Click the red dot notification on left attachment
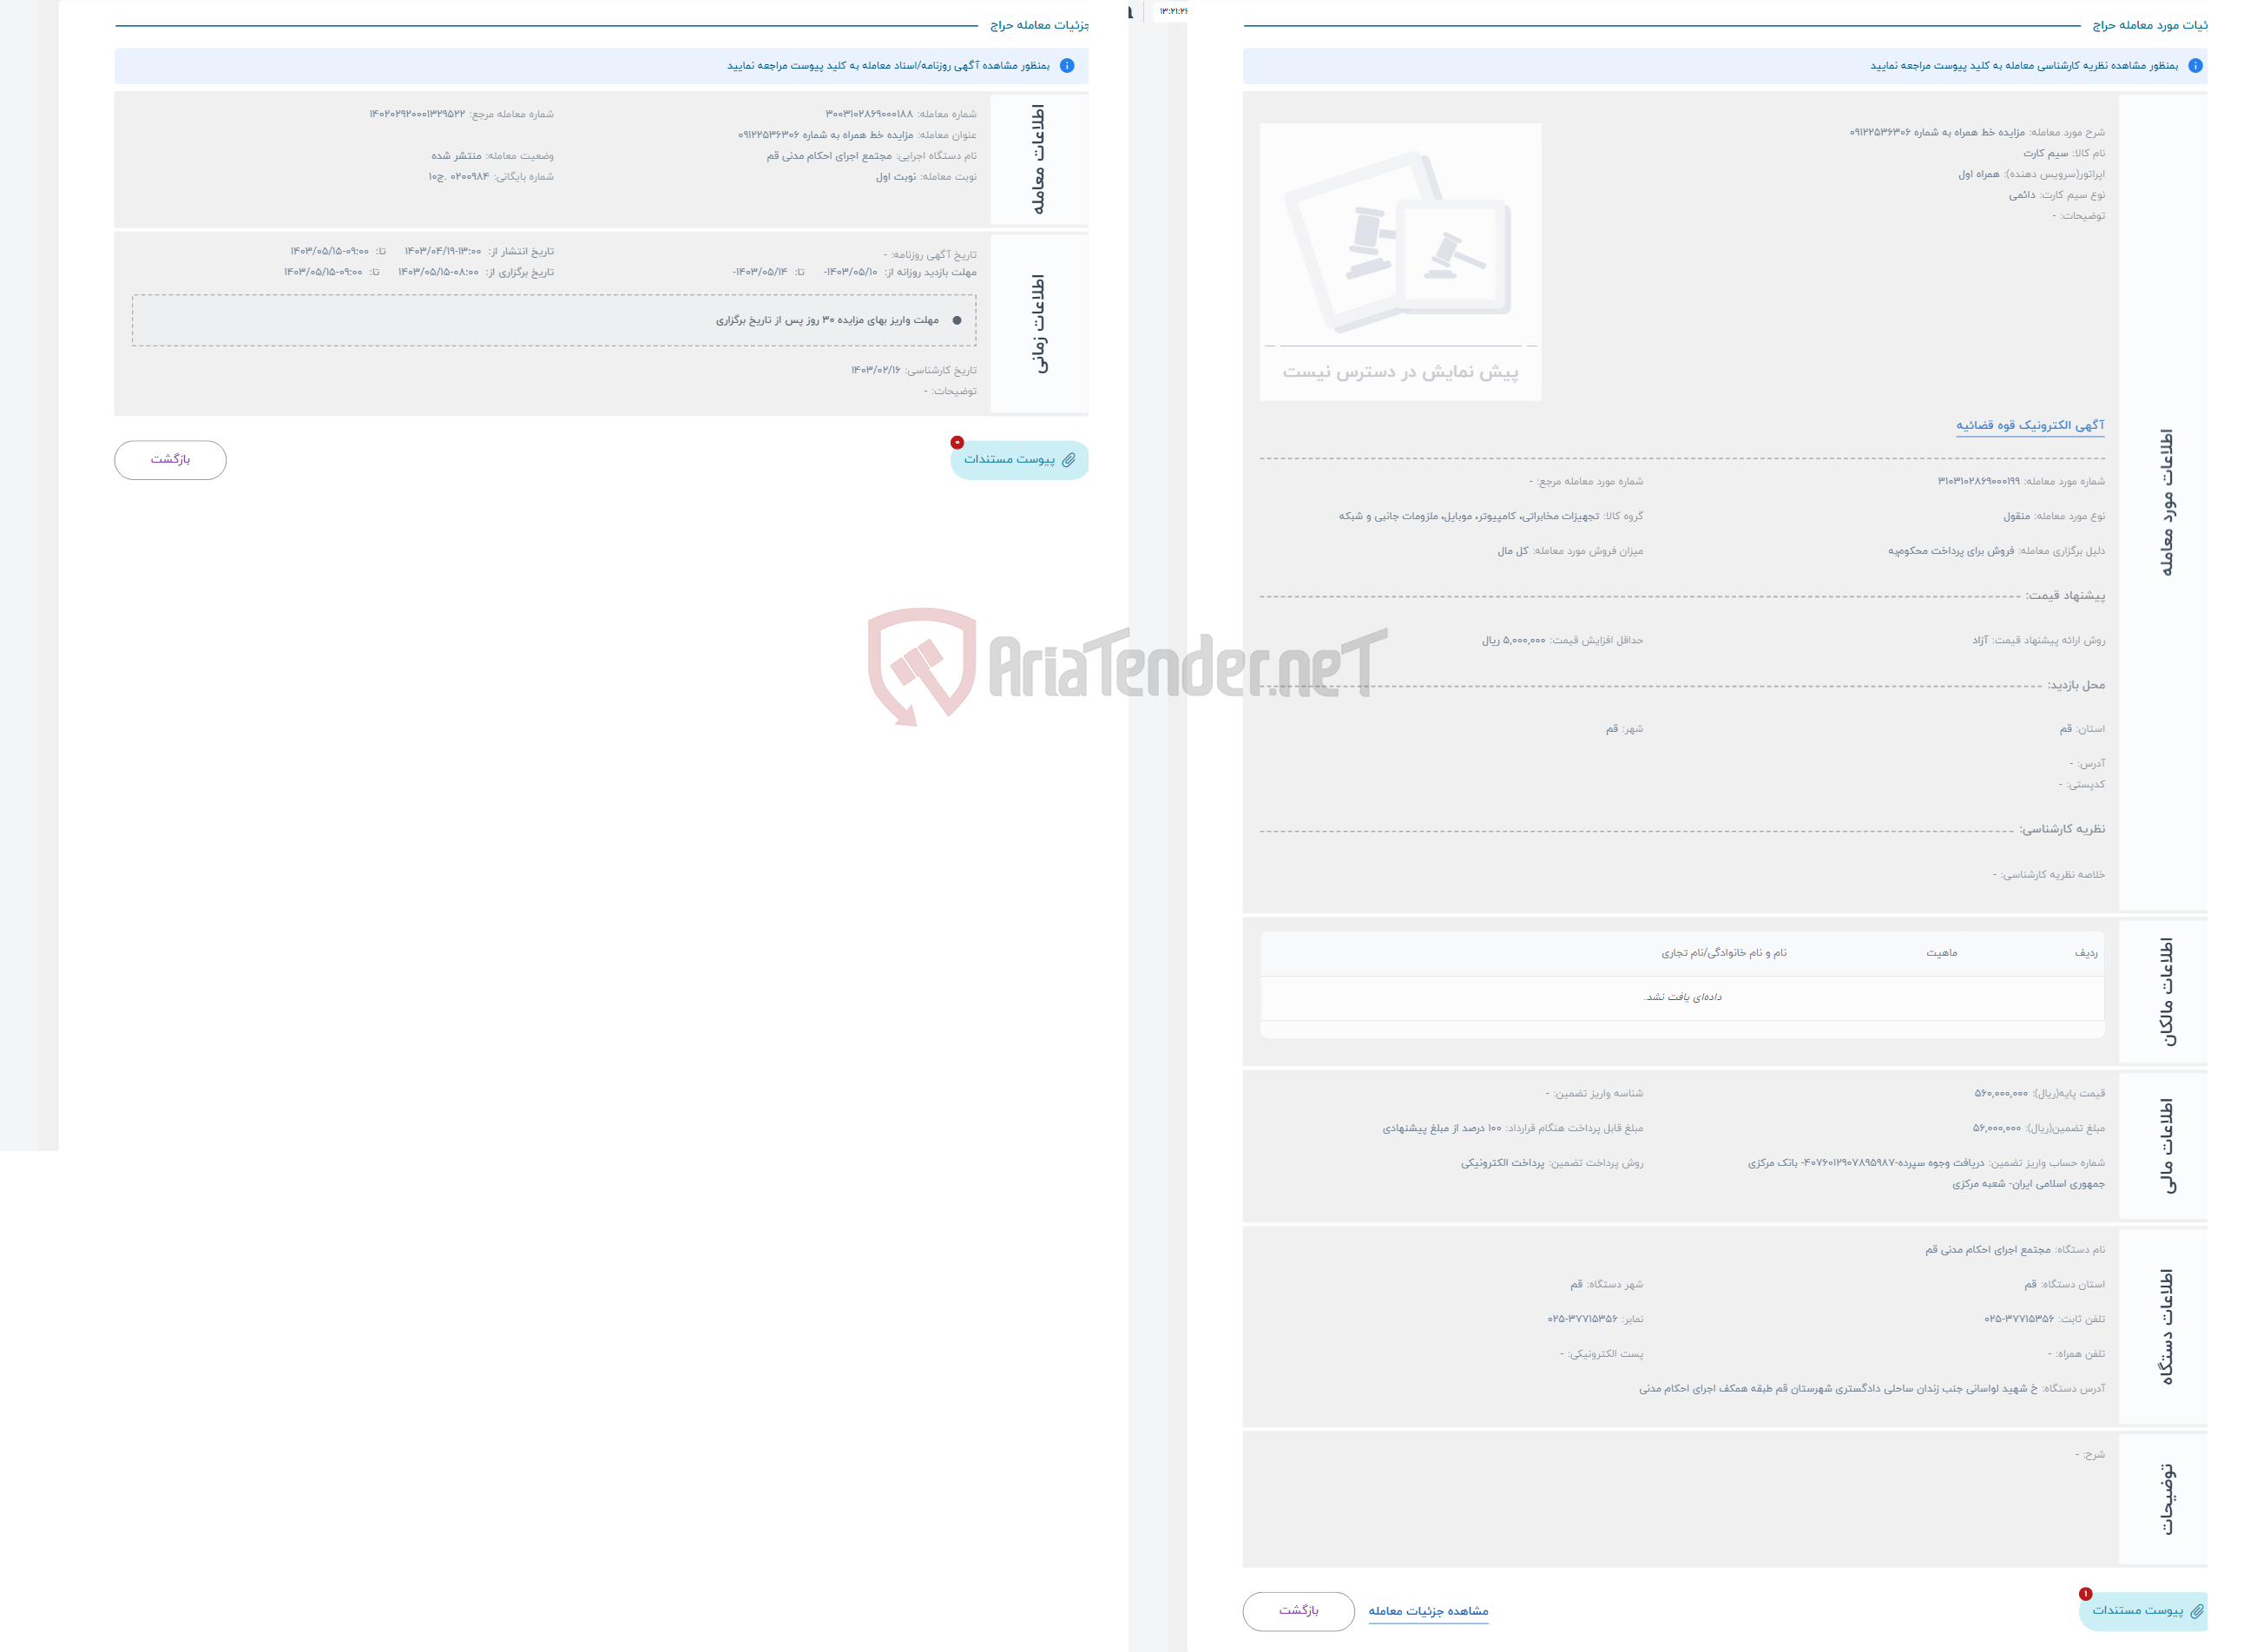2257x1652 pixels. tap(958, 442)
